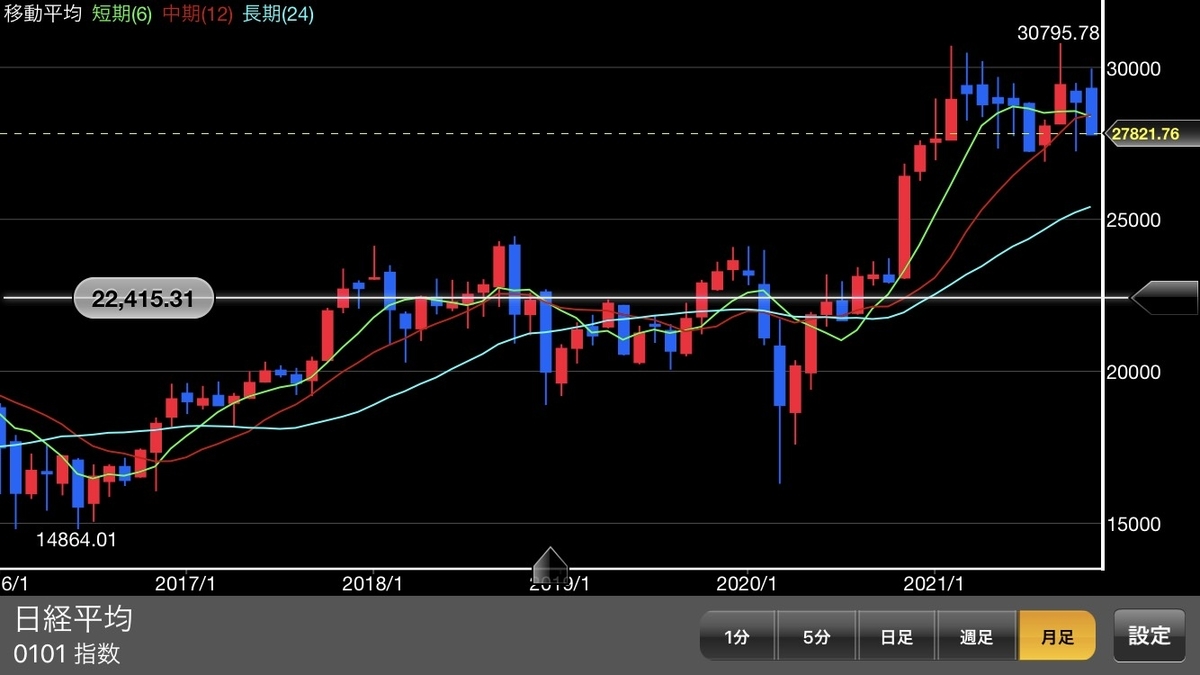Tap the 0101 指数 code label
This screenshot has height=675, width=1200.
[67, 655]
